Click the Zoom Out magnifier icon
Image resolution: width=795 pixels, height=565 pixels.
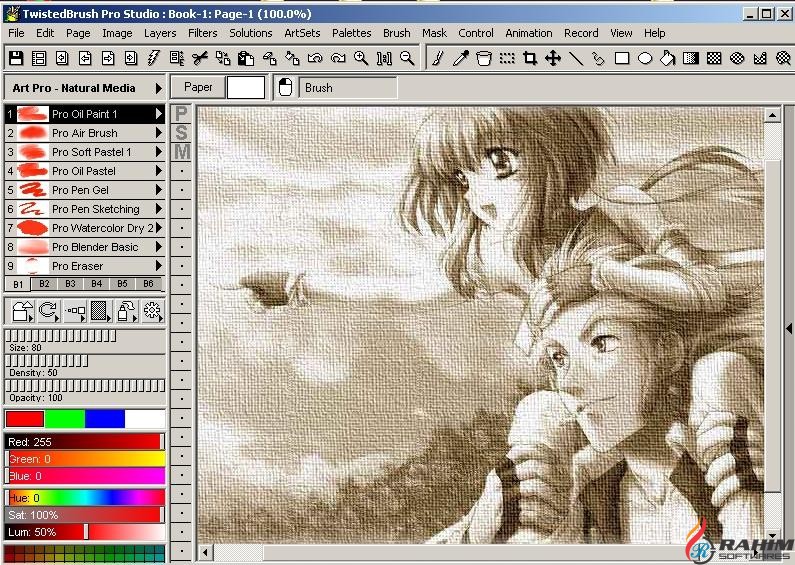coord(407,58)
